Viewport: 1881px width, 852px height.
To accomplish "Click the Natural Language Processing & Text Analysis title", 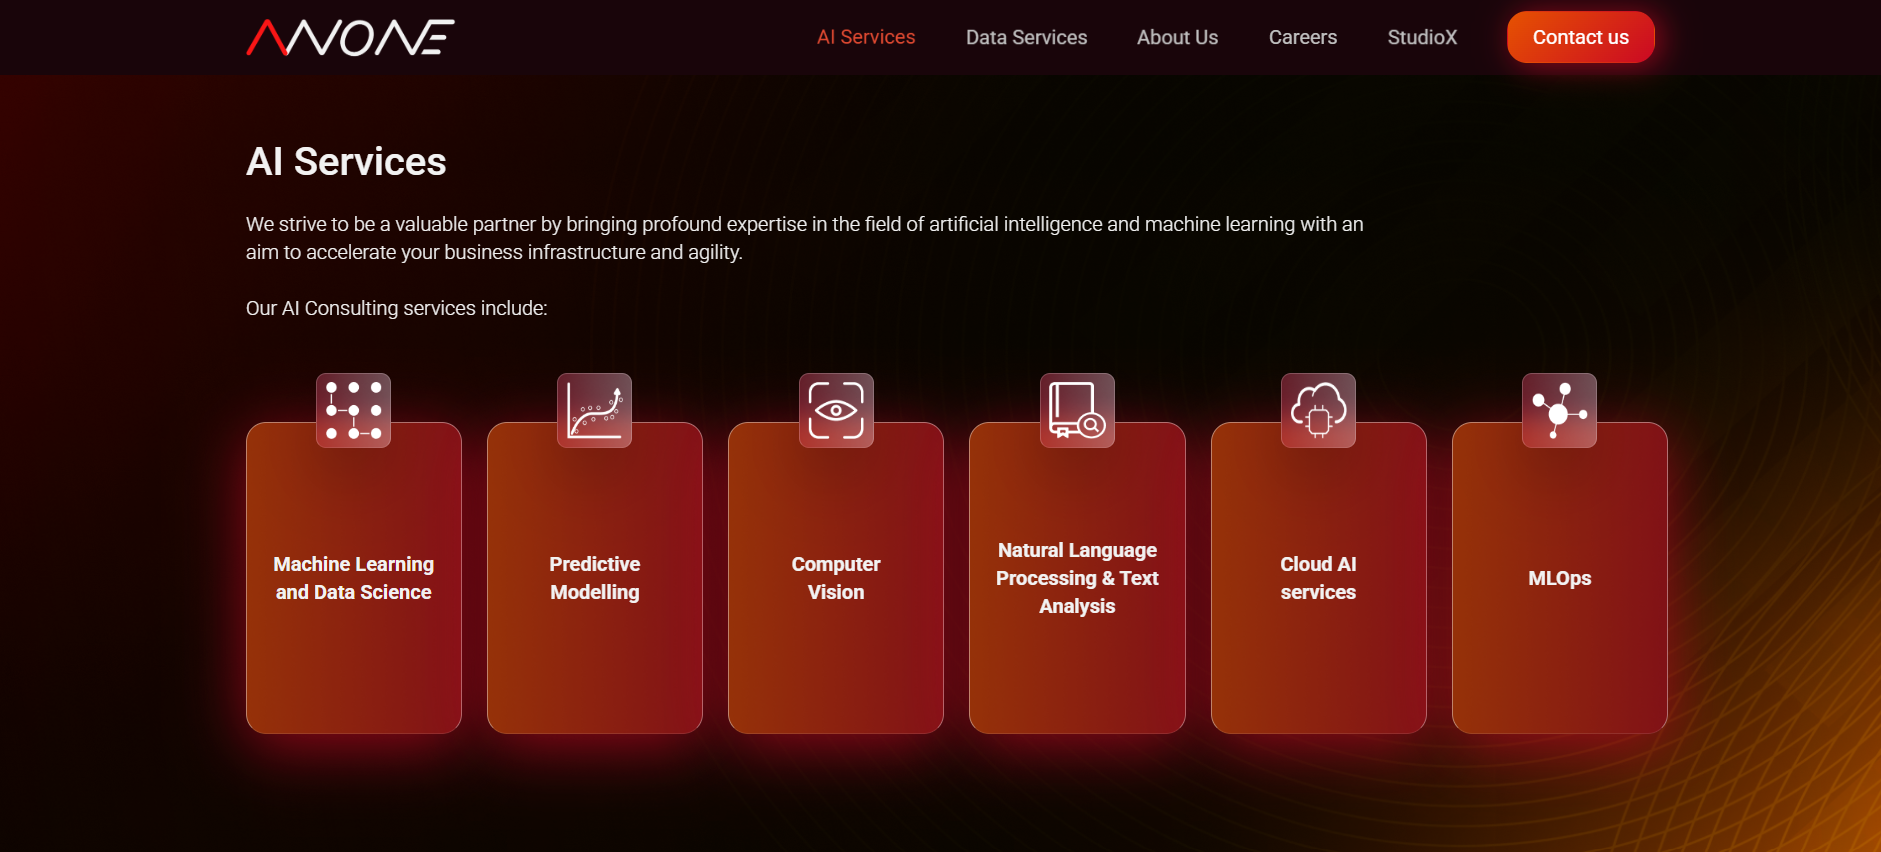I will click(1077, 578).
